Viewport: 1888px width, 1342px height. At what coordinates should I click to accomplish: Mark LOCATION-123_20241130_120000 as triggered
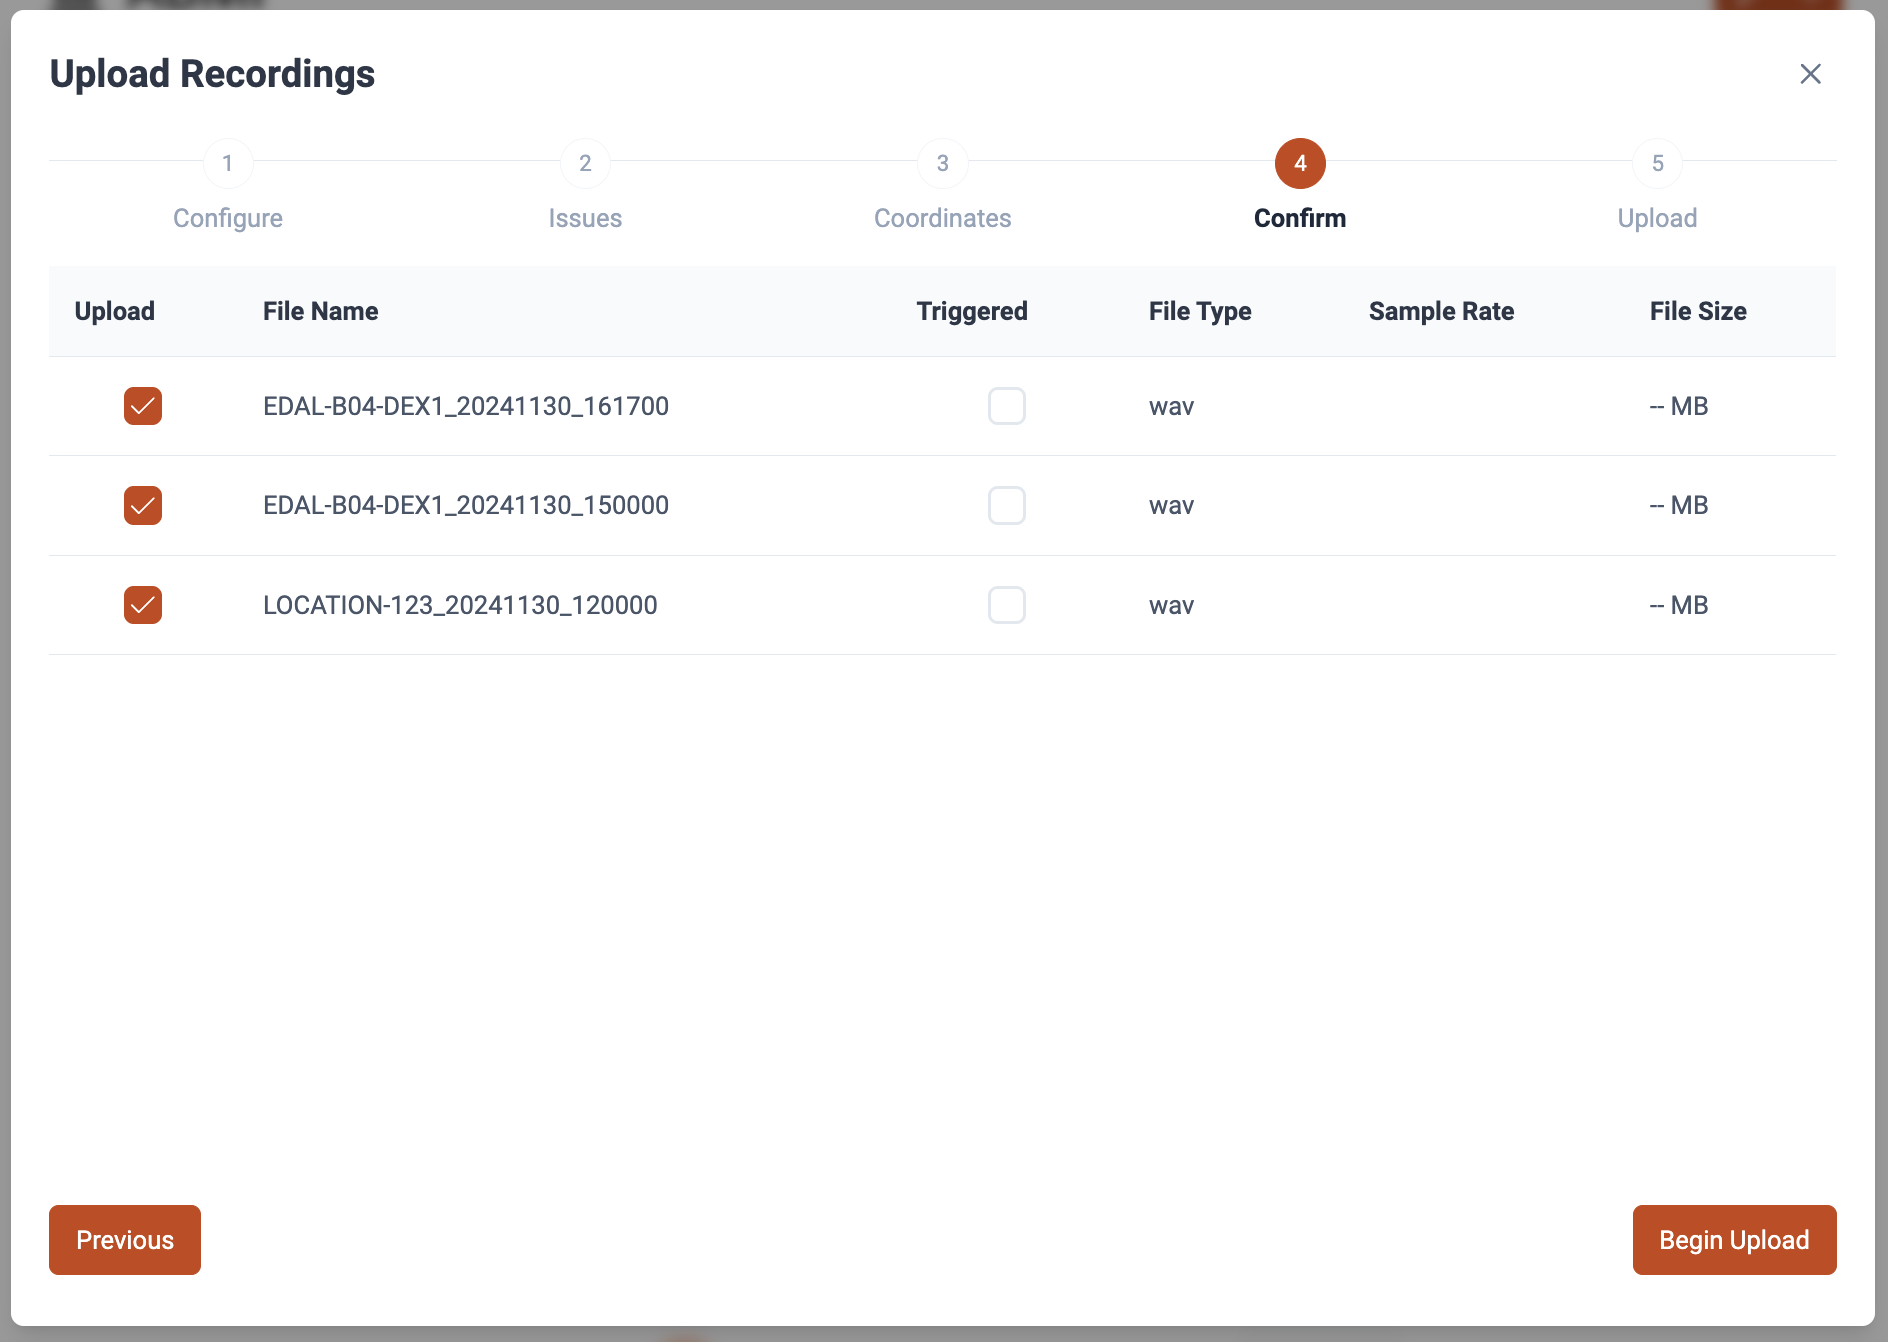point(1006,605)
